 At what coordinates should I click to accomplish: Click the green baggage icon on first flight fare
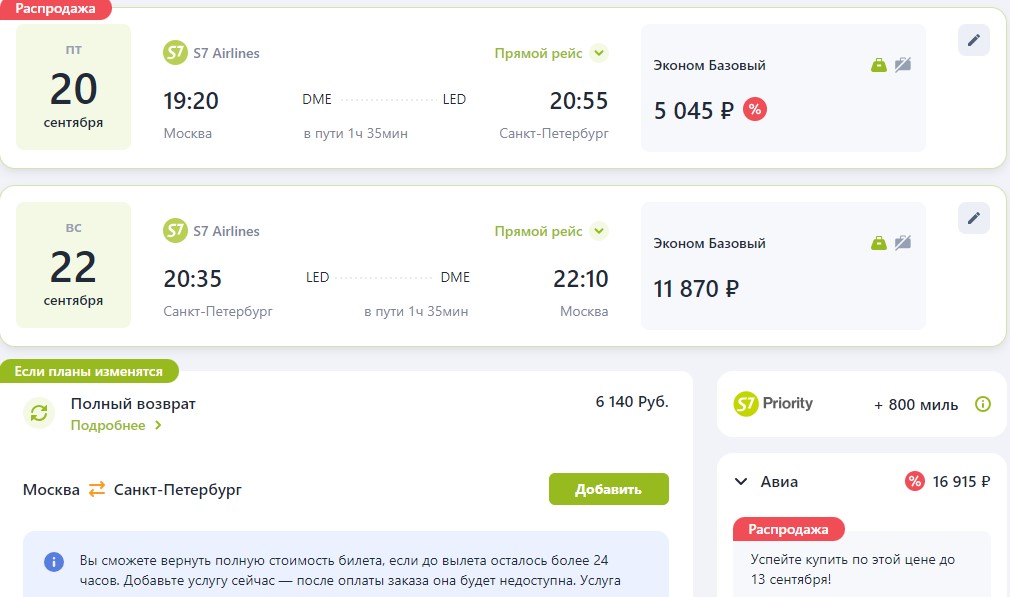(879, 65)
